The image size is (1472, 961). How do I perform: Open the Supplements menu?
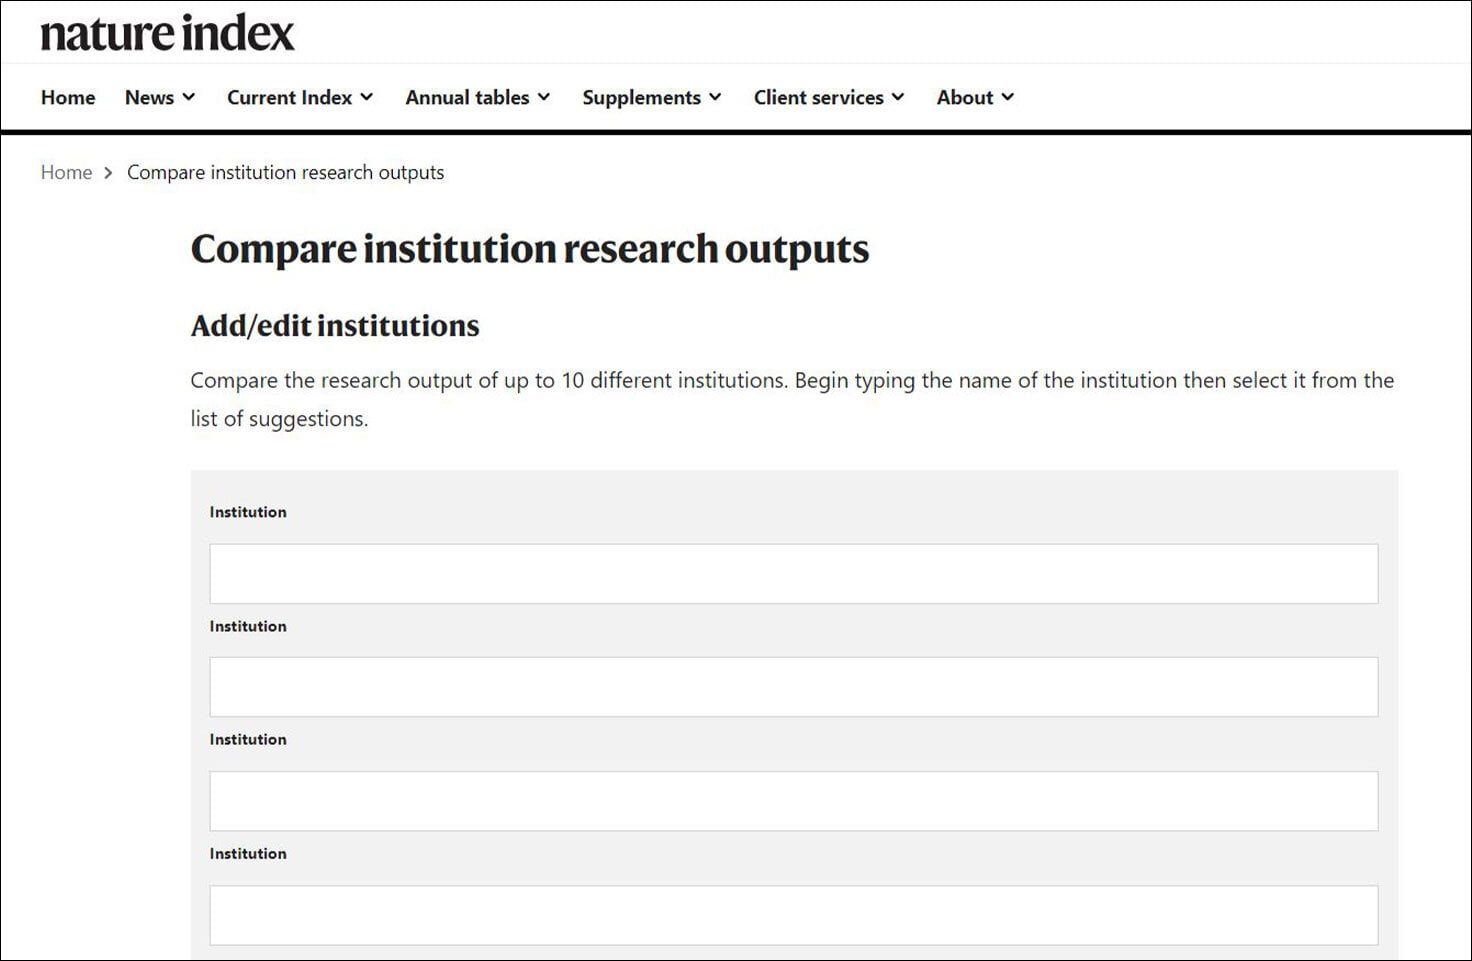641,97
